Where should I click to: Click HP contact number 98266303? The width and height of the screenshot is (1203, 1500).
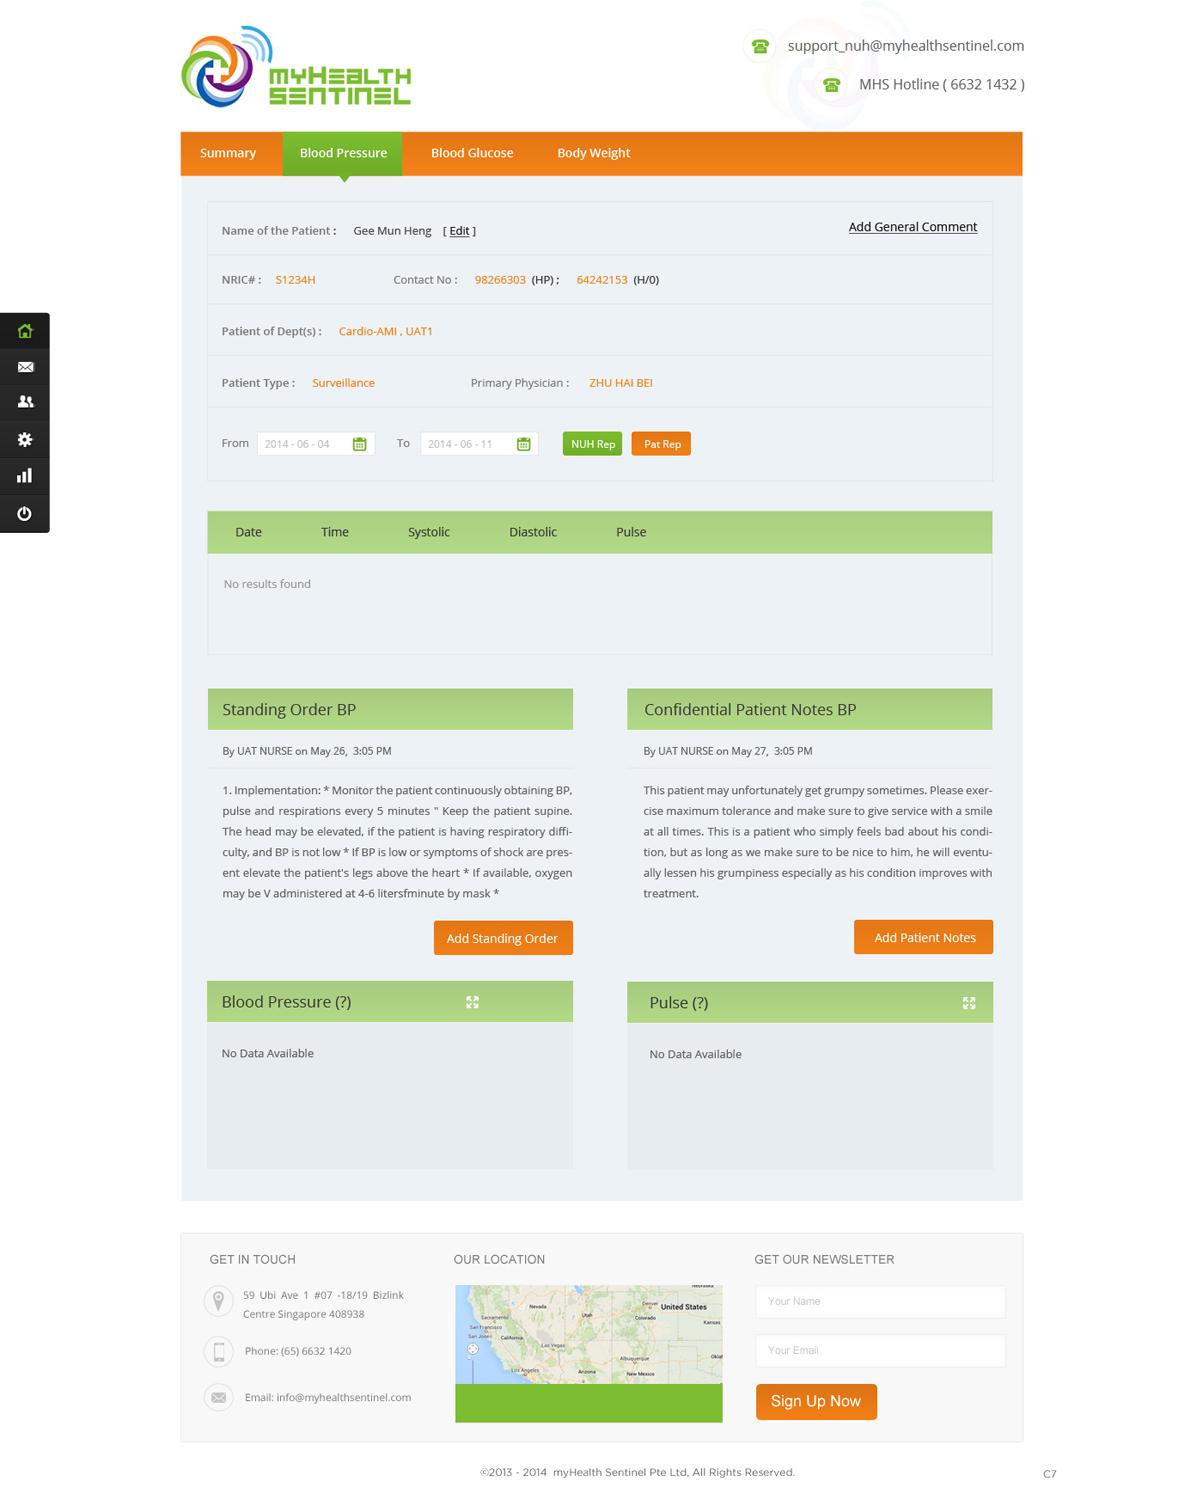500,280
